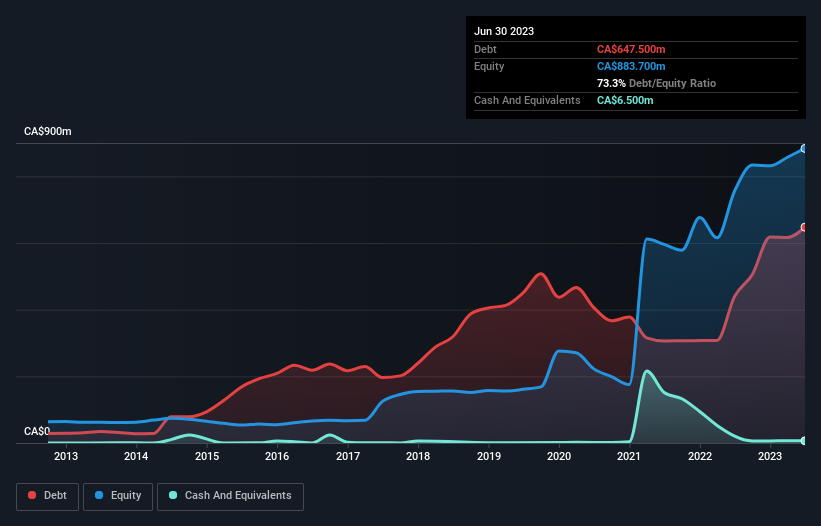The image size is (821, 526).
Task: Click the 73.3% Debt/Equity Ratio text
Action: coord(656,83)
